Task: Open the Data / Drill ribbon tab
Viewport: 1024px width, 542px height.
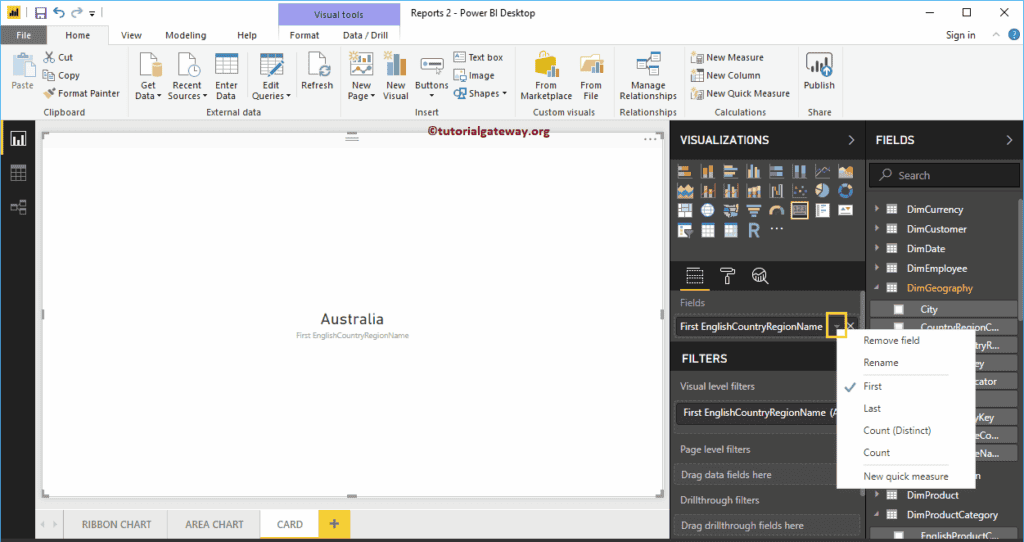Action: pos(365,35)
